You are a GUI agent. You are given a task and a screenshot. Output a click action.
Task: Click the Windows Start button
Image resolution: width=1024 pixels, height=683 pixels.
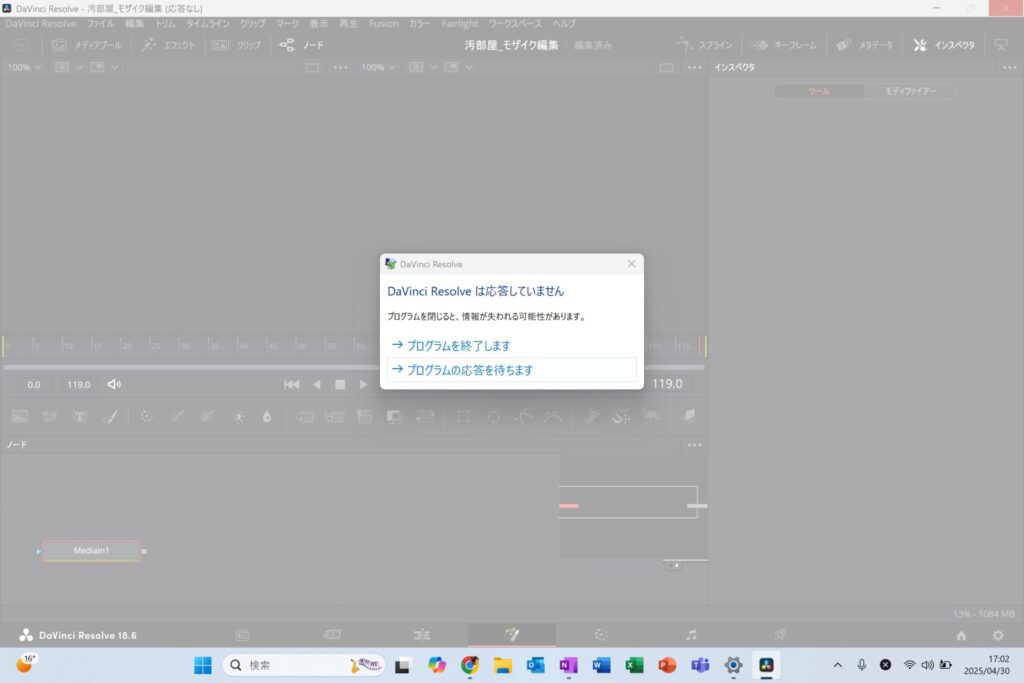click(202, 665)
